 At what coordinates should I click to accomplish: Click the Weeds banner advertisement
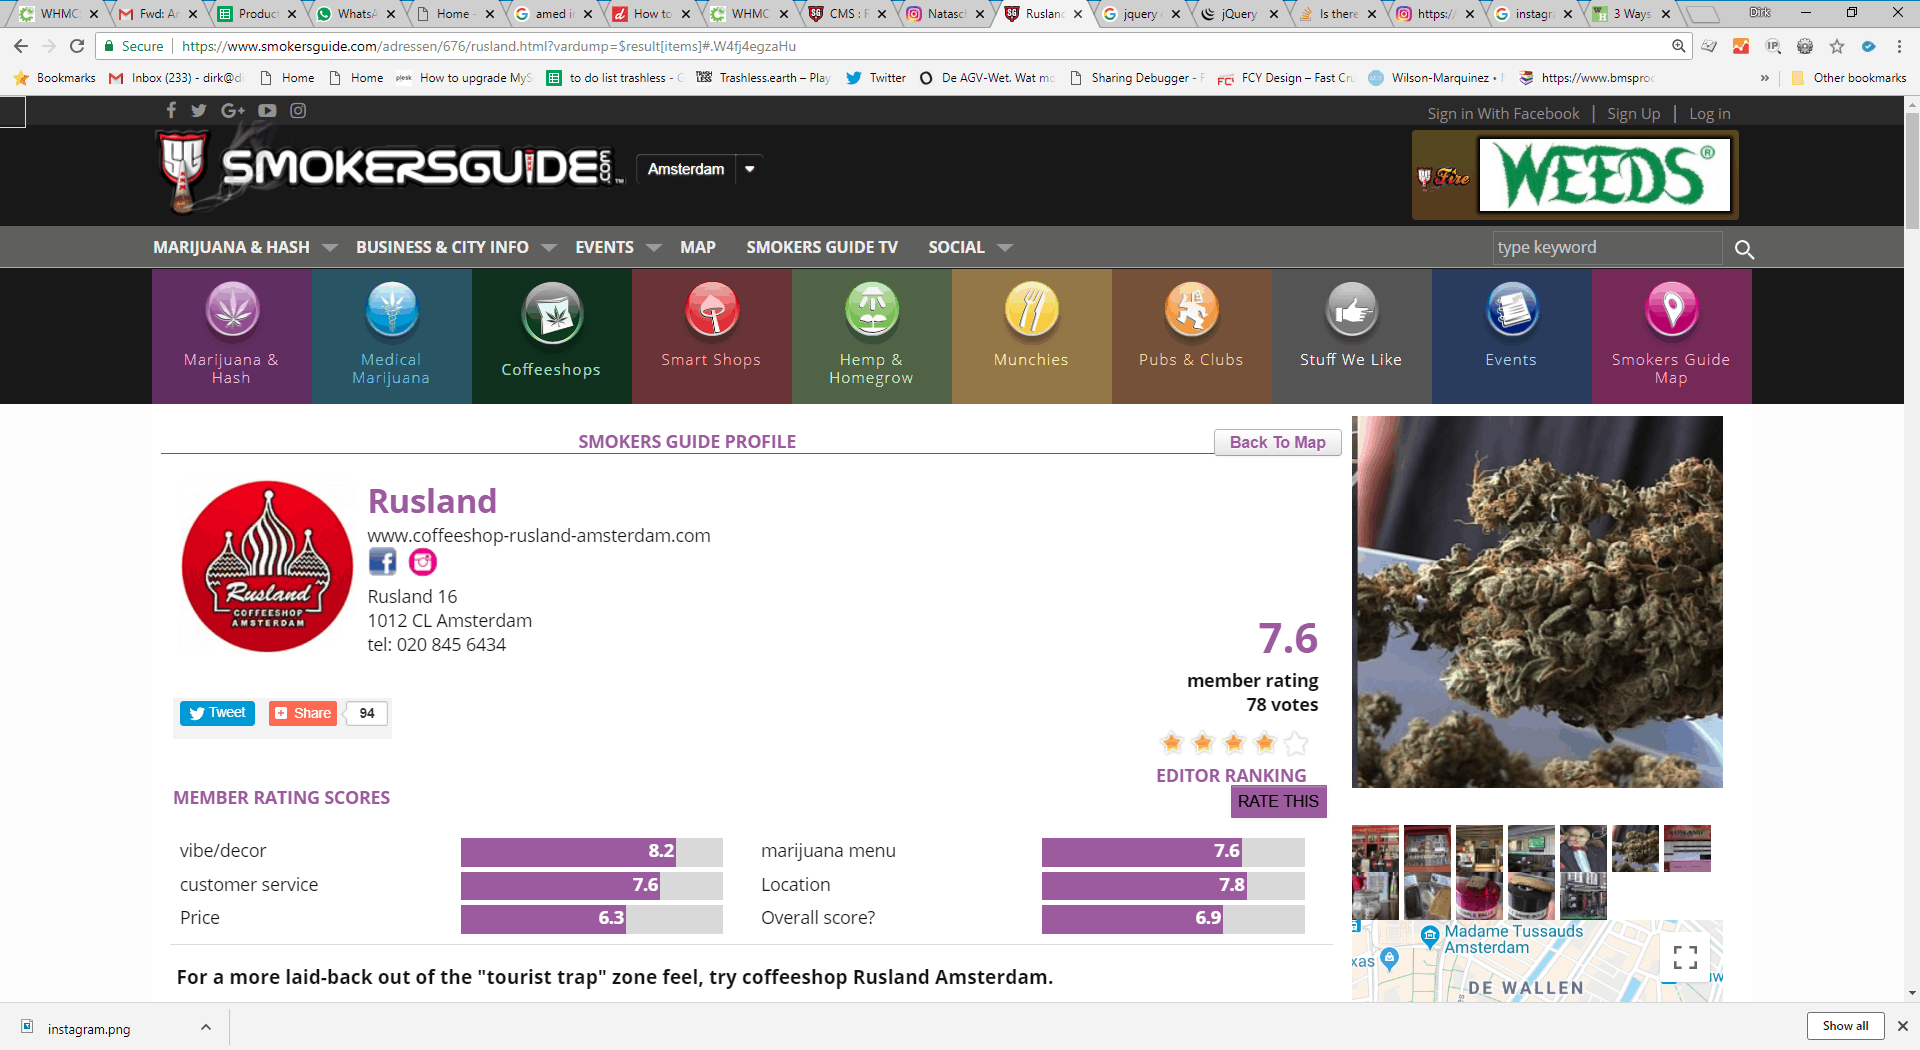tap(1574, 176)
